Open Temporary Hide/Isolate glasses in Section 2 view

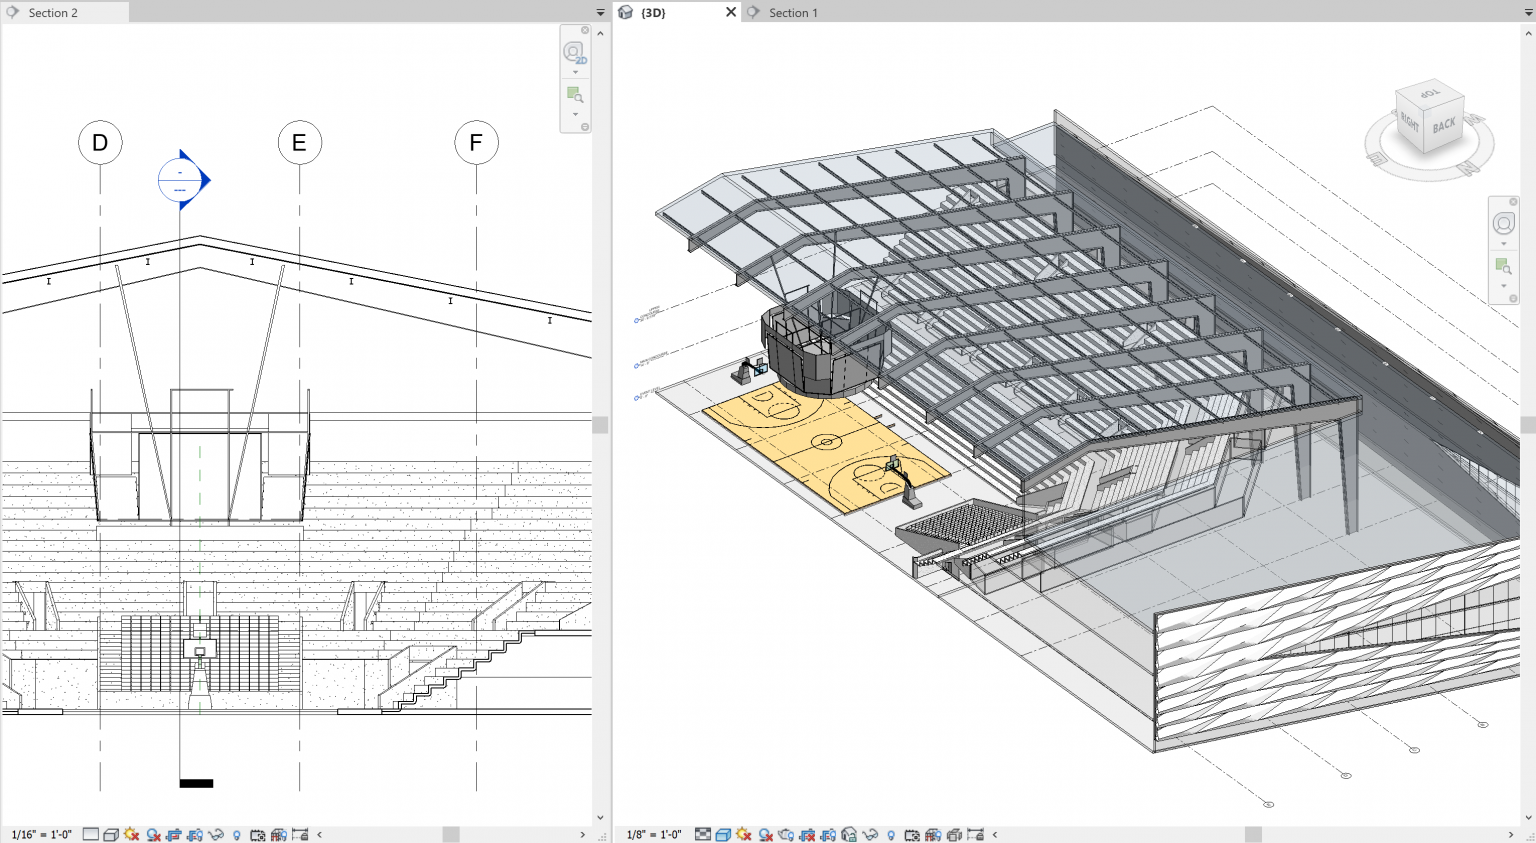click(215, 833)
